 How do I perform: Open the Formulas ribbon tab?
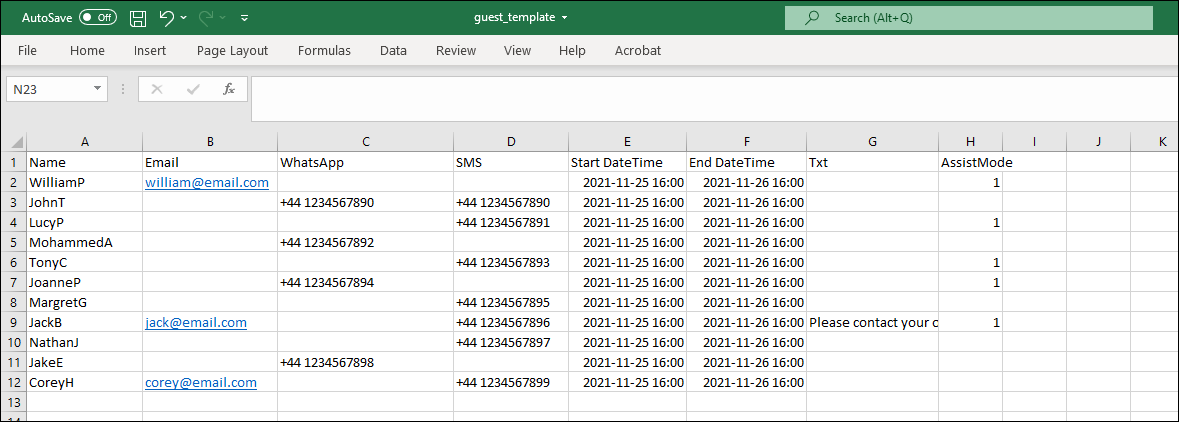click(324, 50)
